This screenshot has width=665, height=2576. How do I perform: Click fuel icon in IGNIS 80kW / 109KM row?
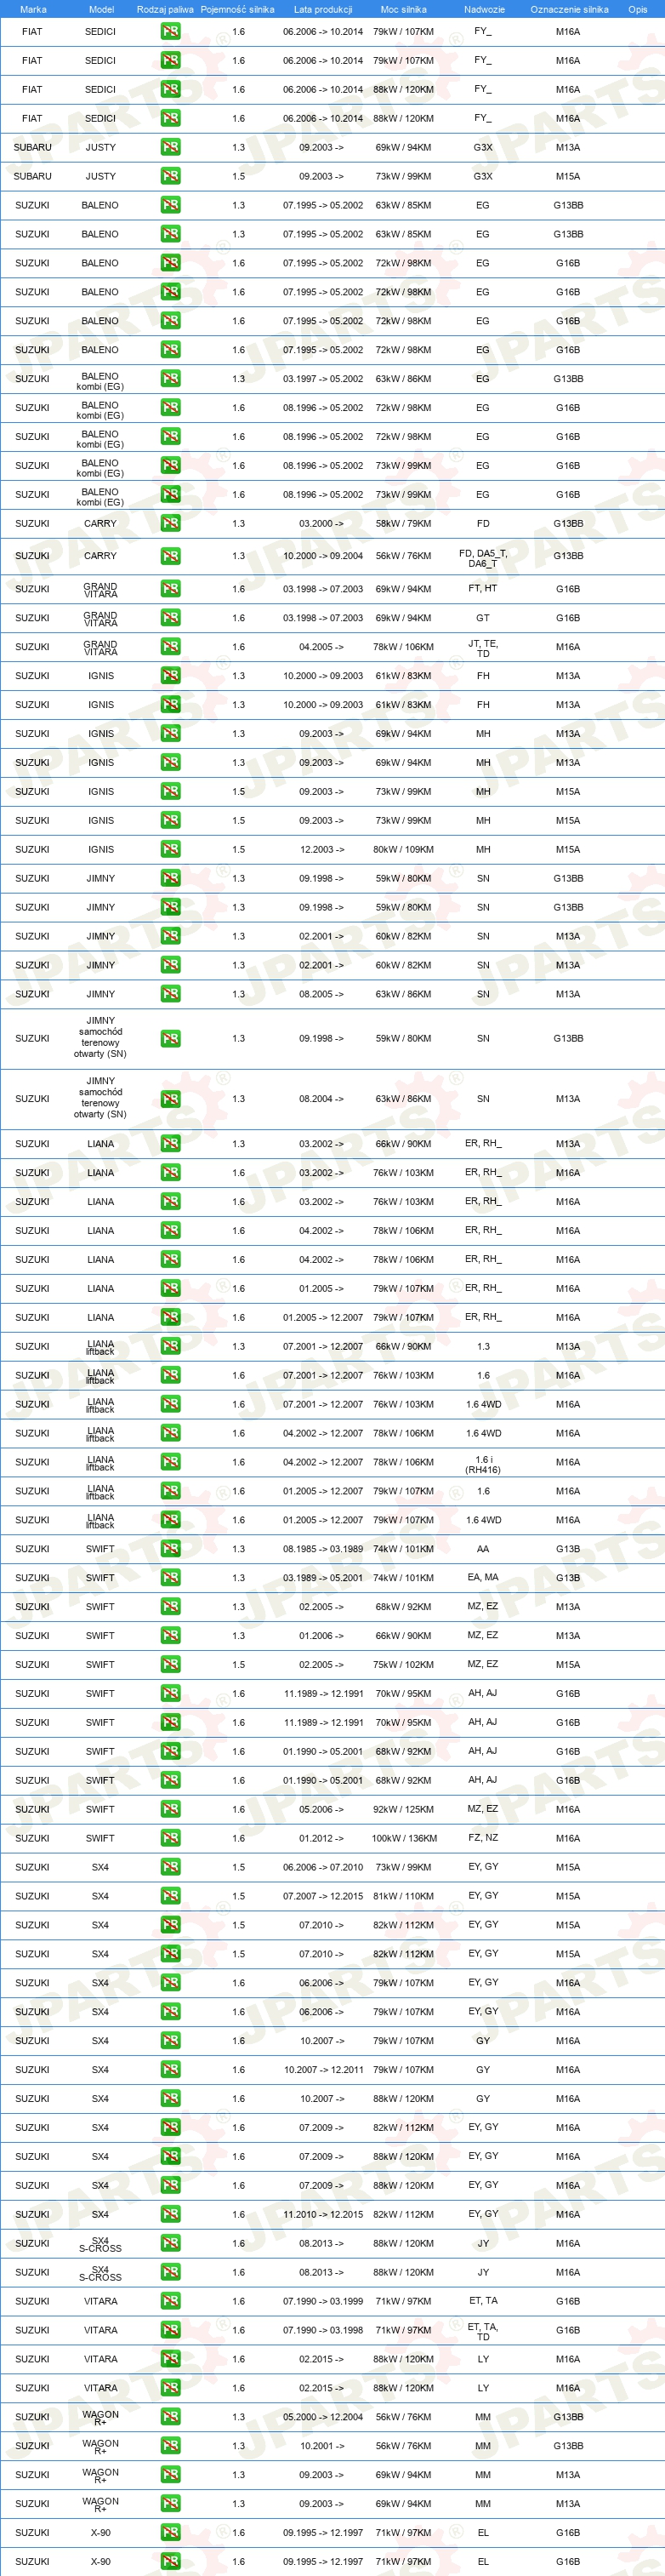(x=170, y=849)
